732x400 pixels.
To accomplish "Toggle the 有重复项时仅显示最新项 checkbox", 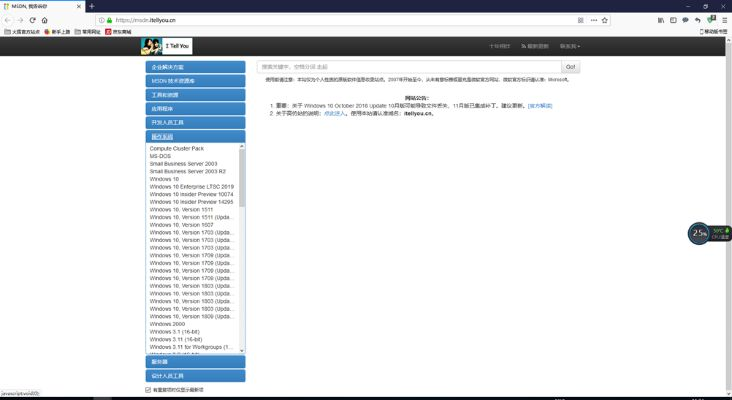I will click(x=148, y=390).
